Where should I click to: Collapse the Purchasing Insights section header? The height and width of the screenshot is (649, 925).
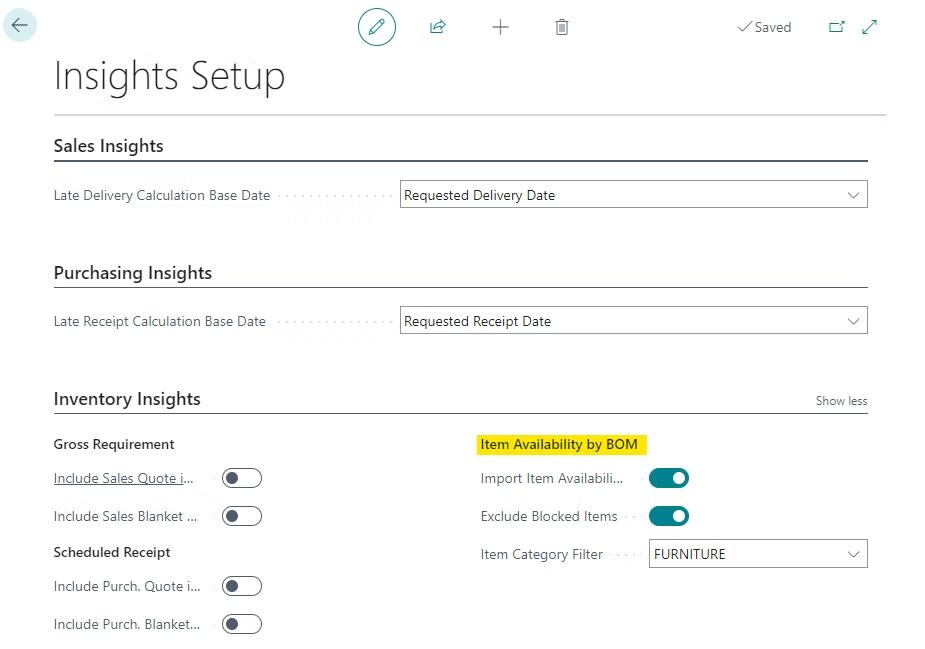click(x=133, y=273)
